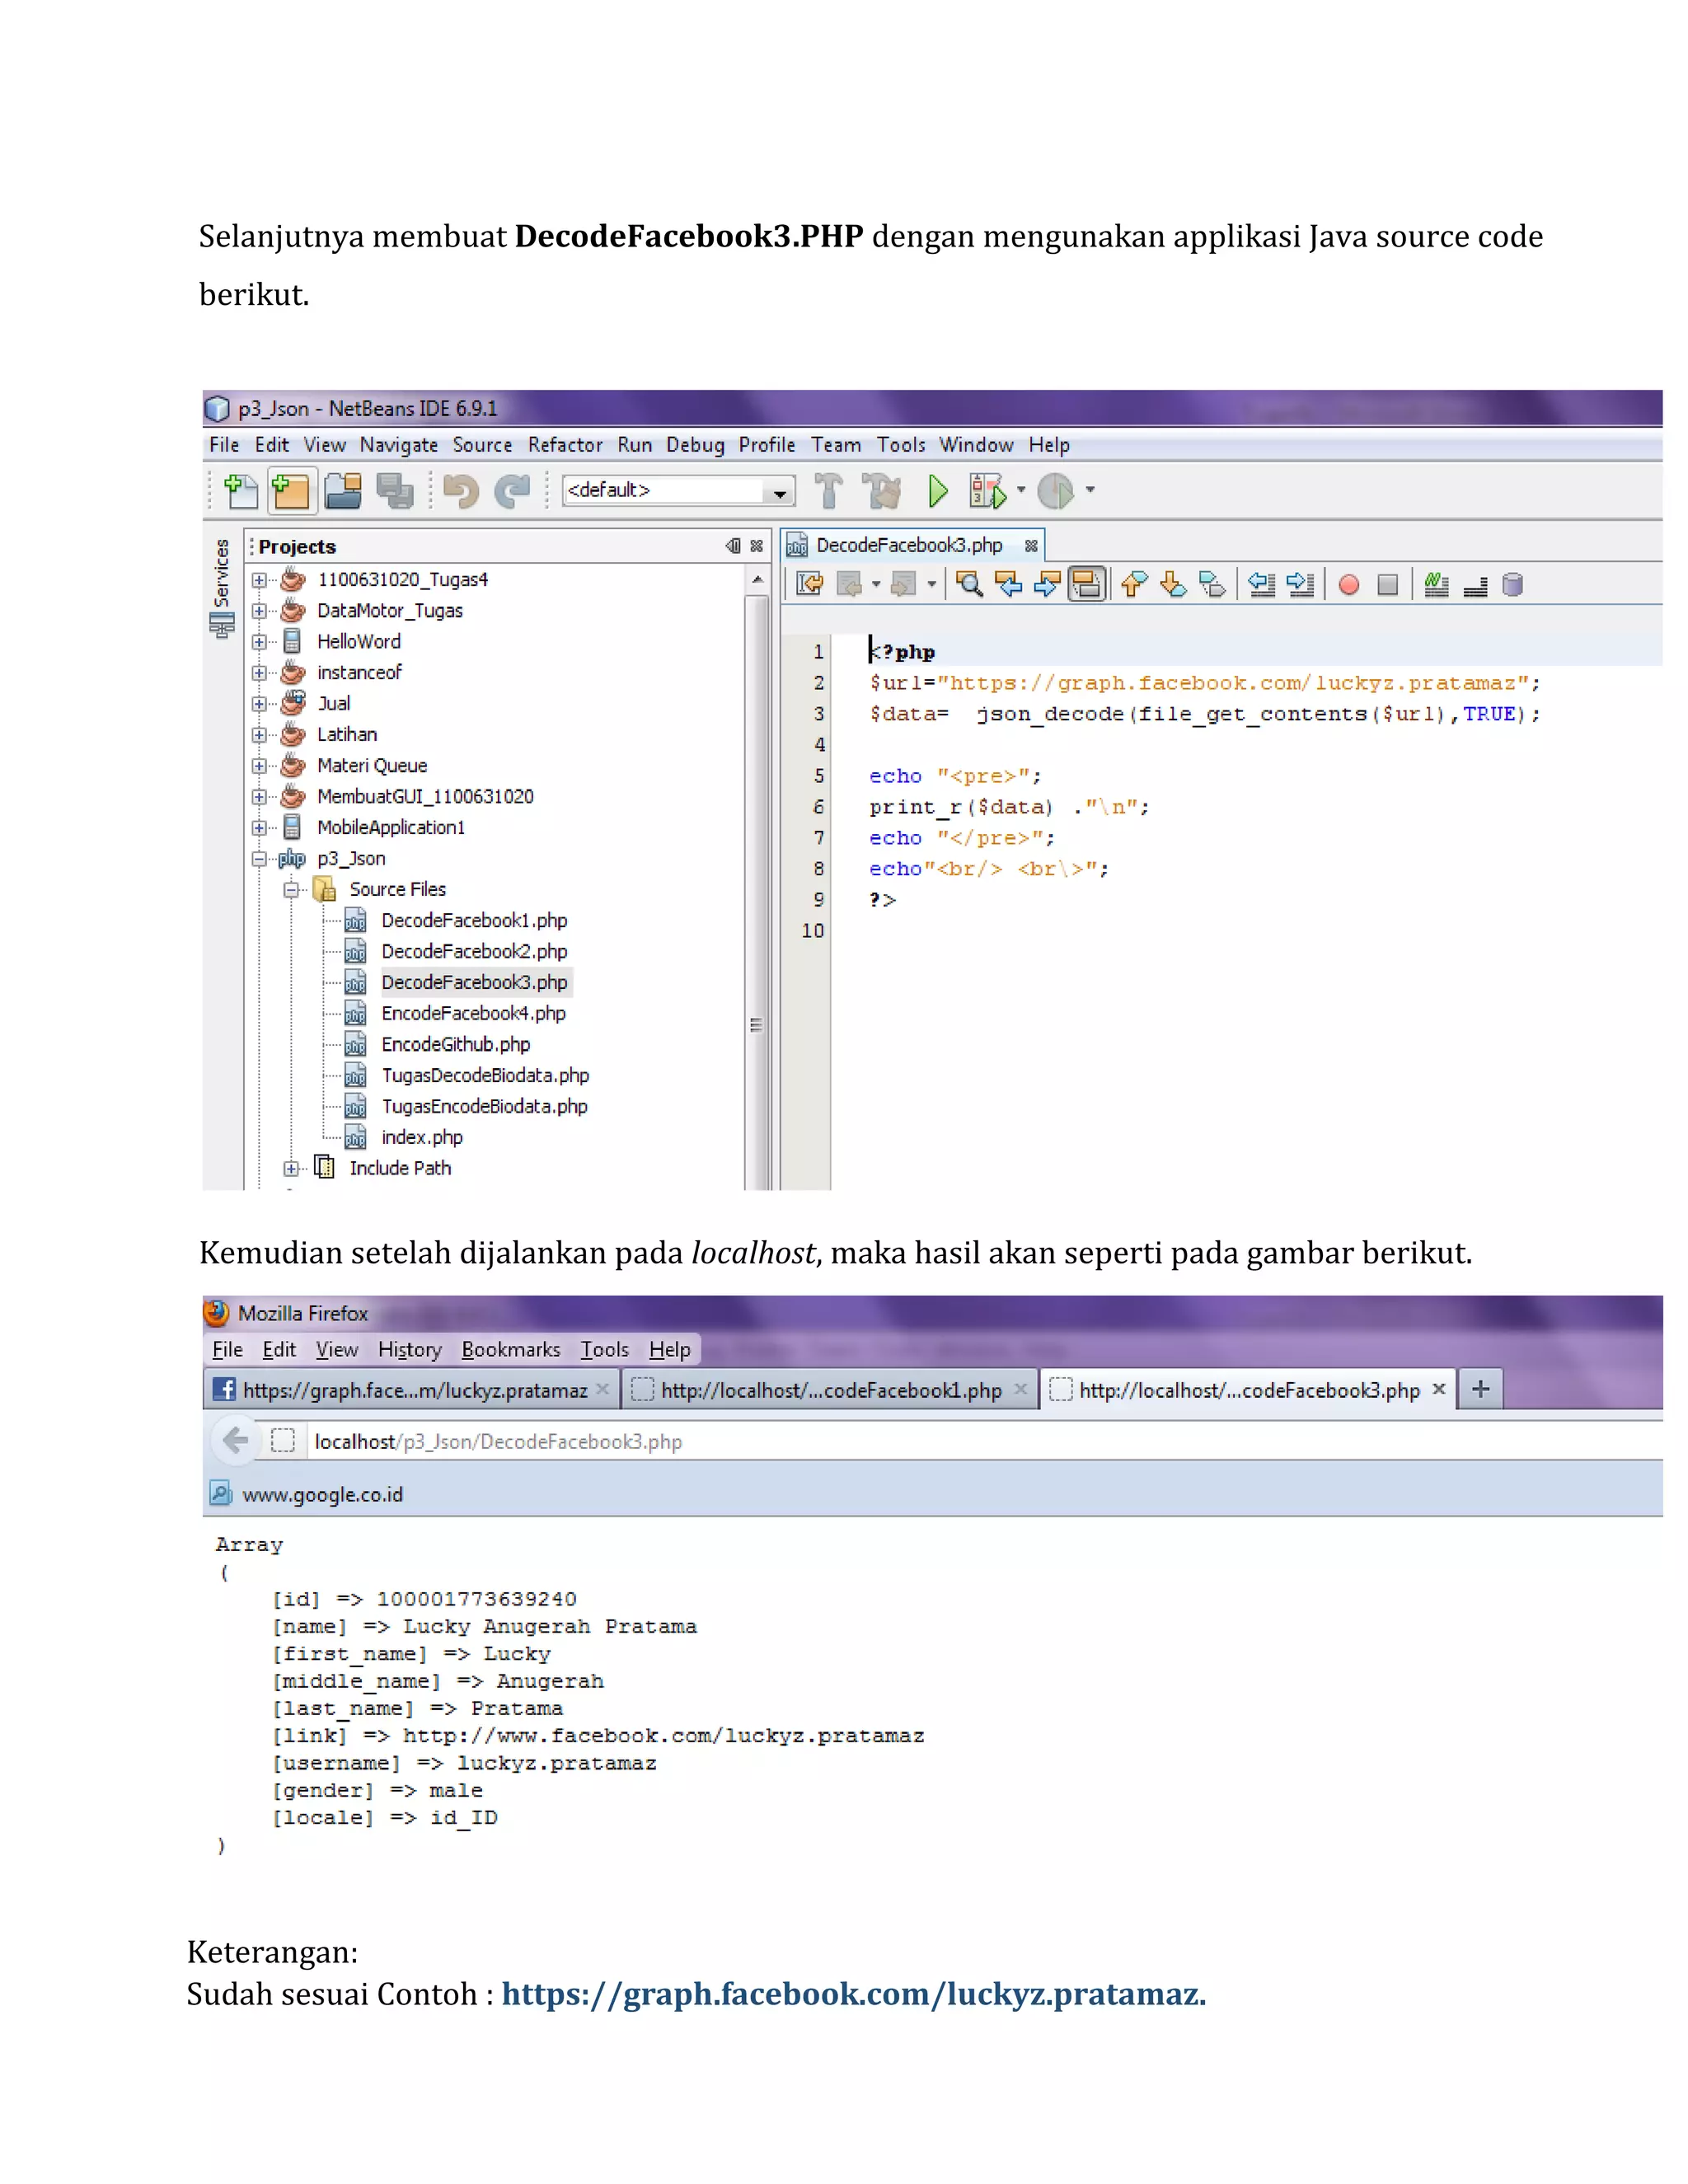Expand the Materi Queue project node

pos(259,766)
